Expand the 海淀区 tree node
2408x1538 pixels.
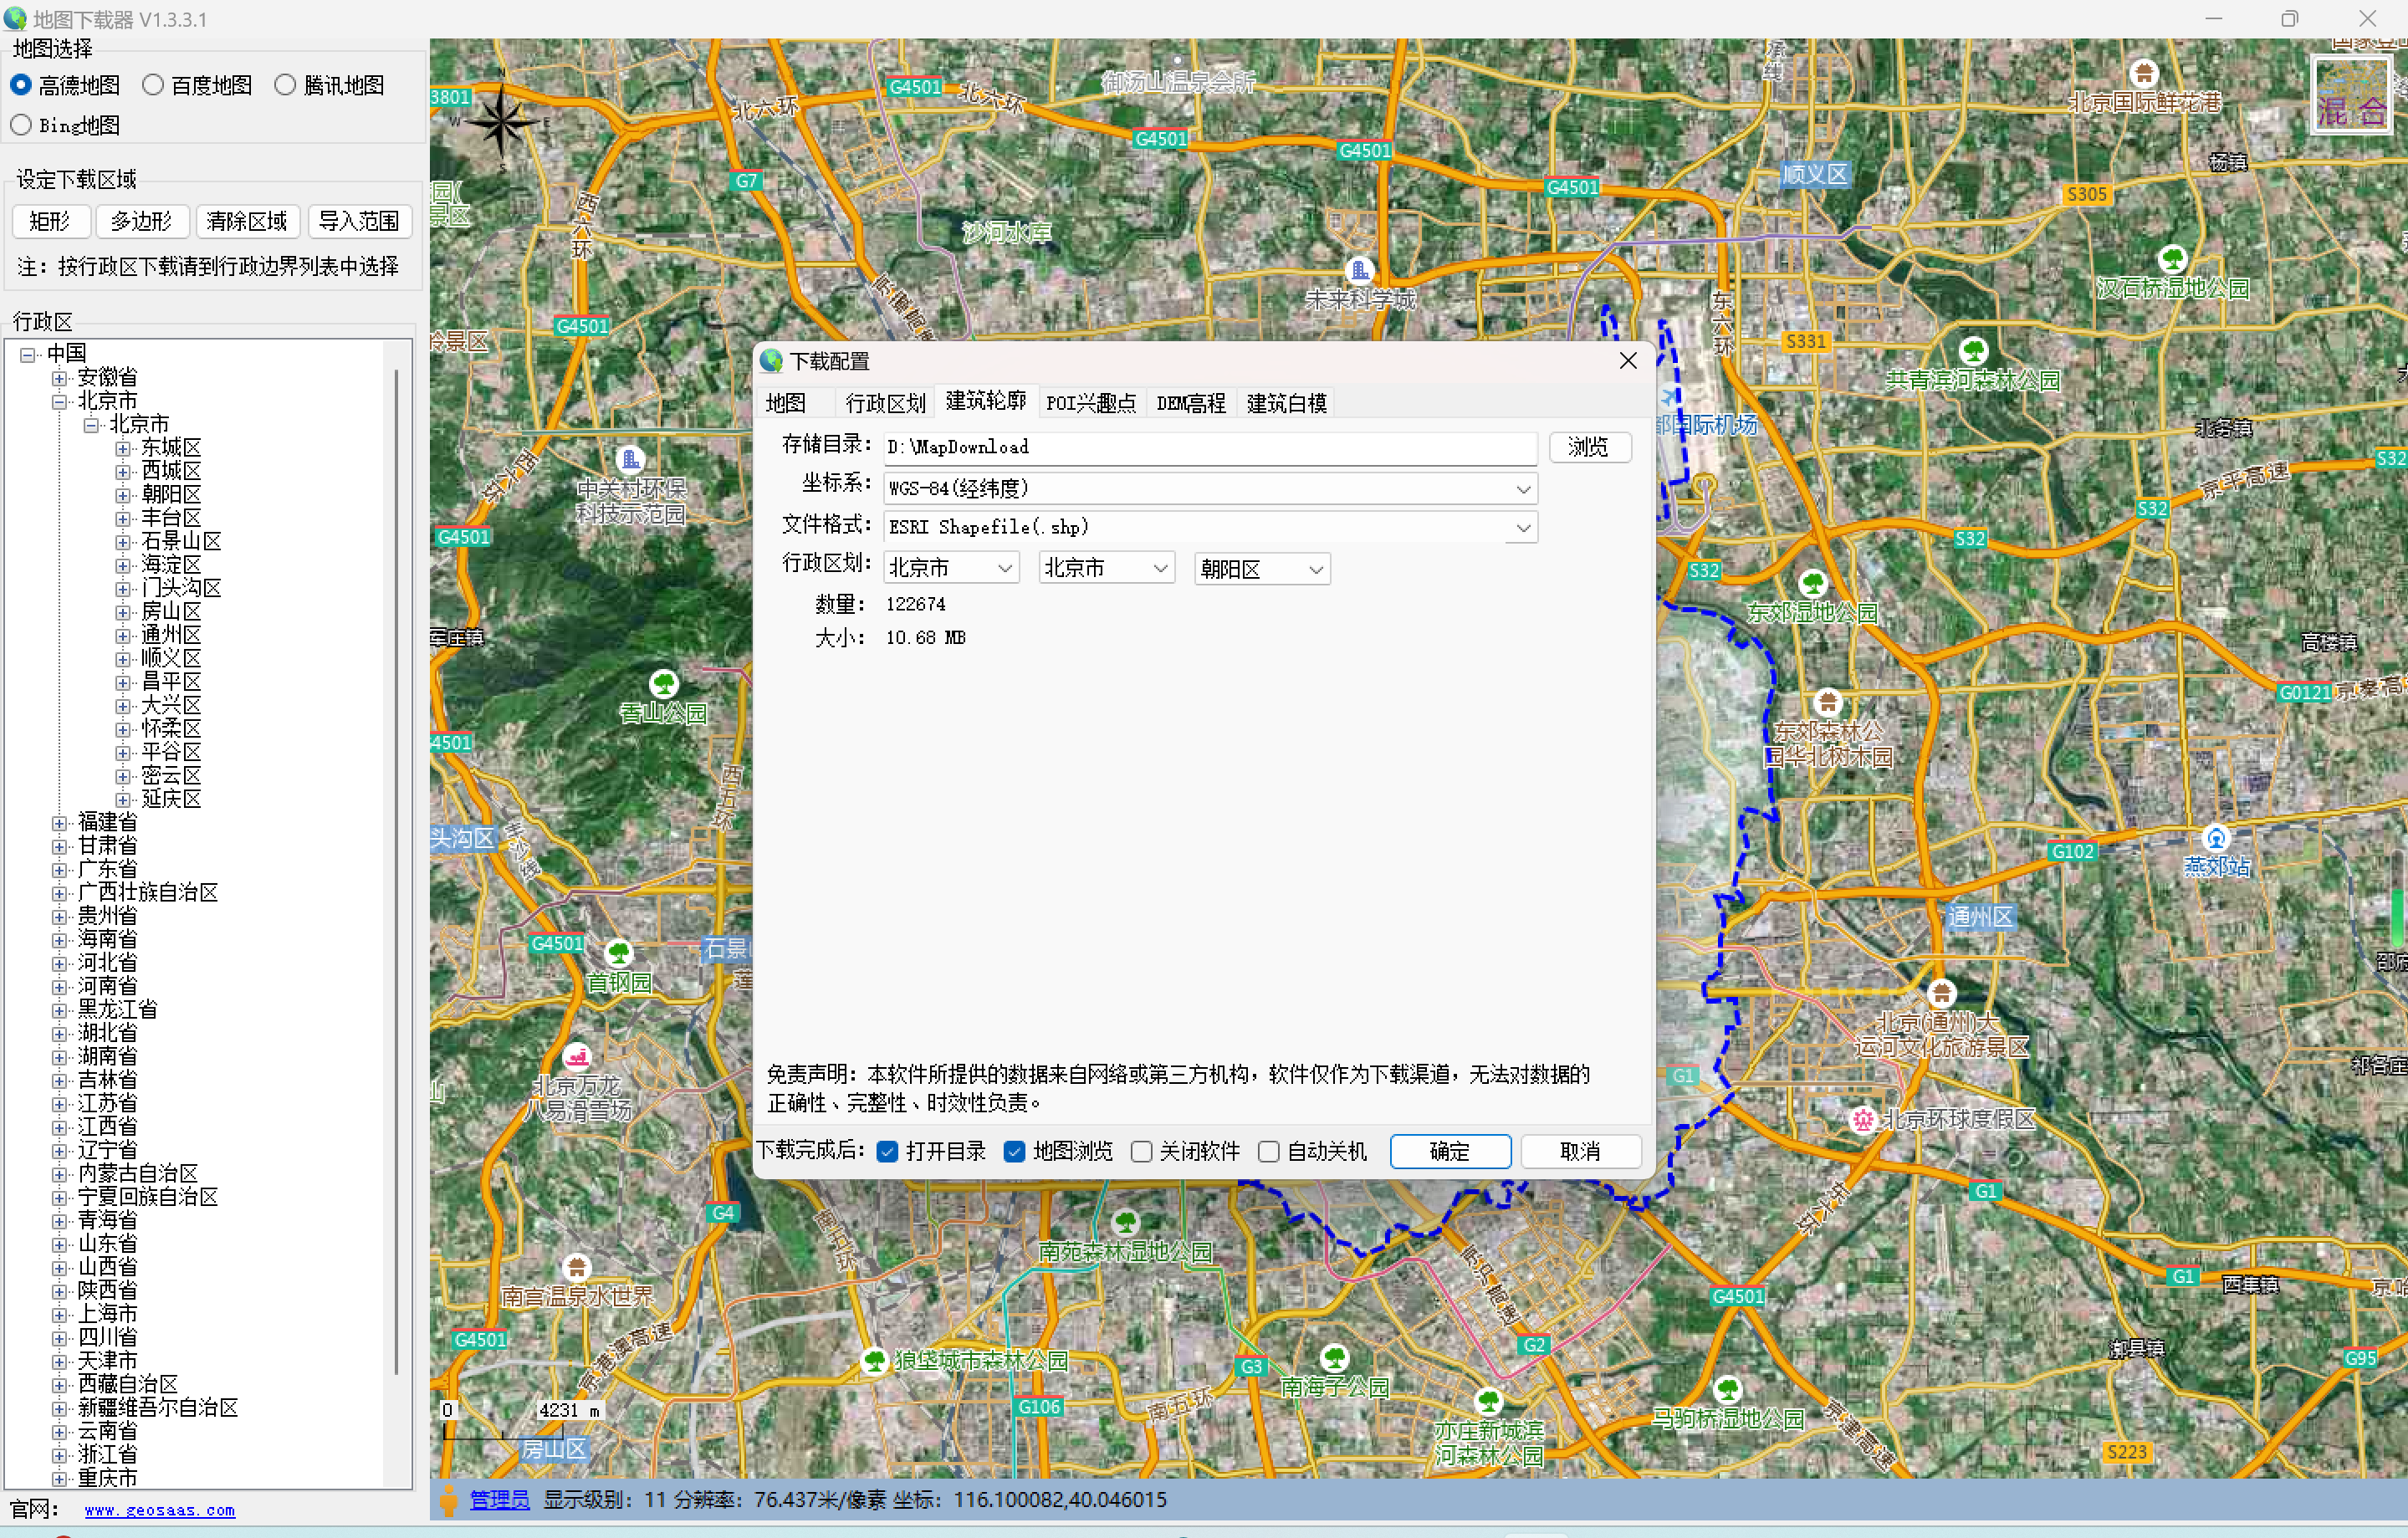(122, 565)
